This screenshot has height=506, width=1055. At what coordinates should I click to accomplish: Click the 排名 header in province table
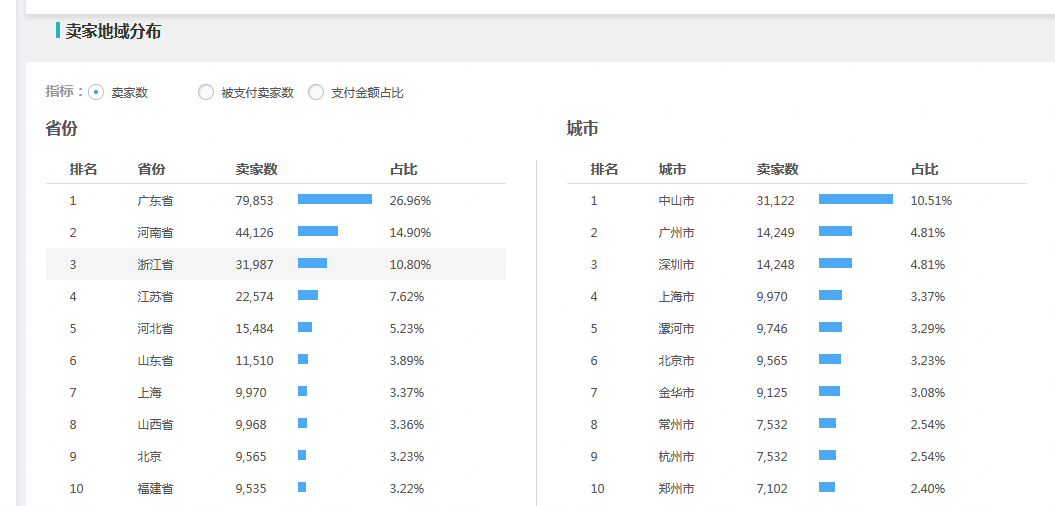click(x=83, y=170)
